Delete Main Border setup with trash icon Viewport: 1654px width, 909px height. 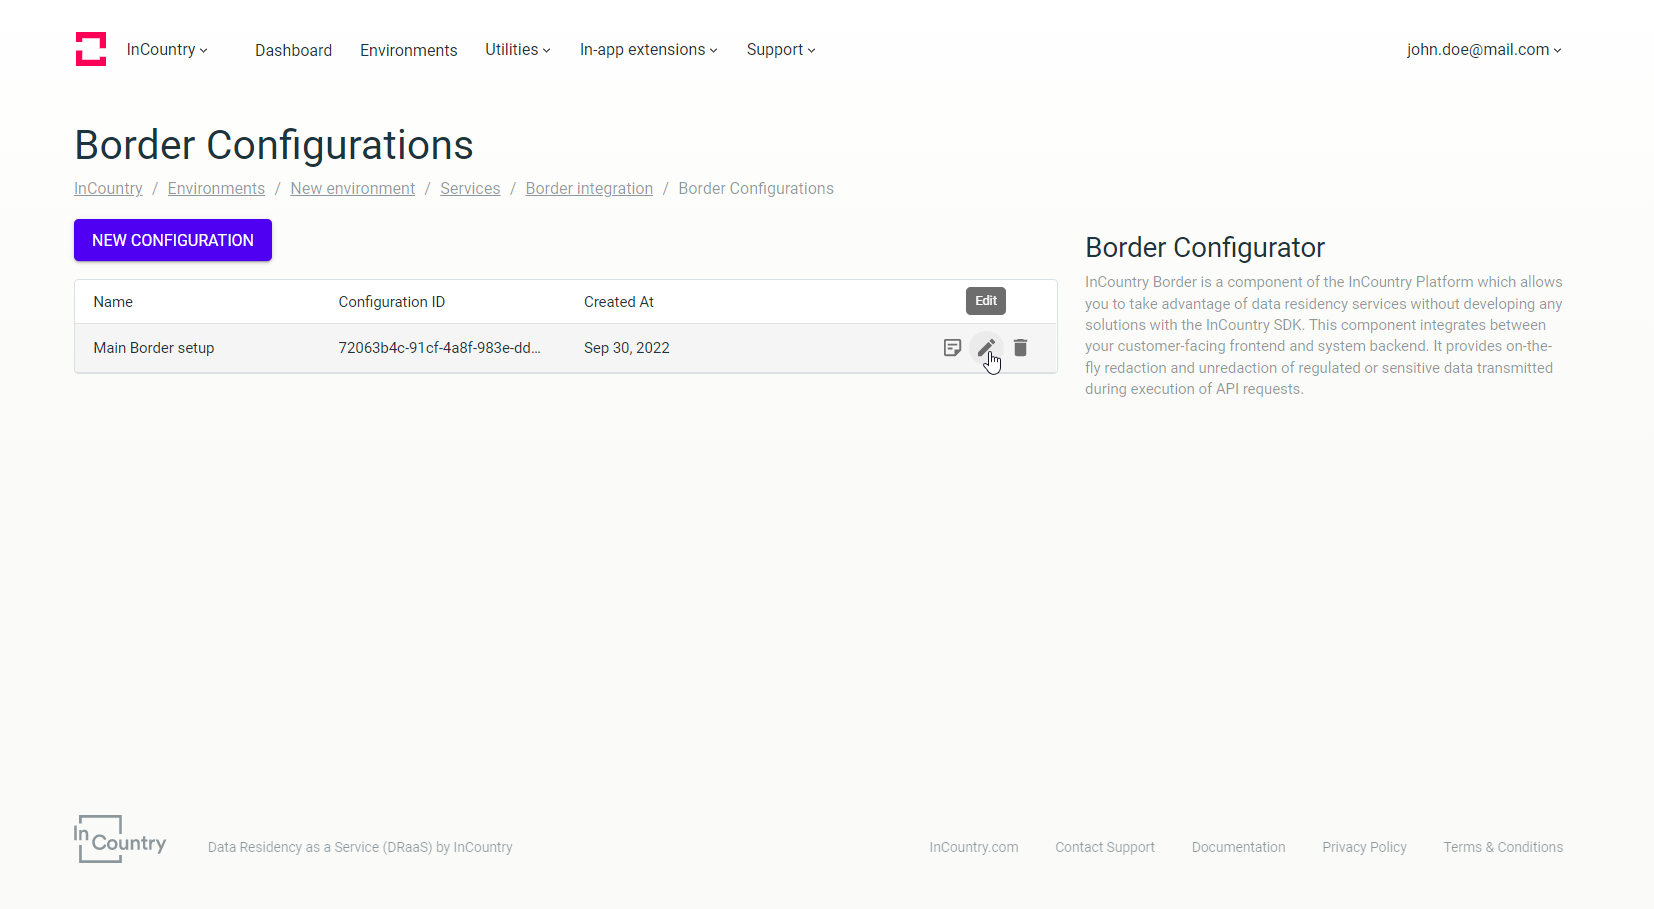pos(1020,348)
